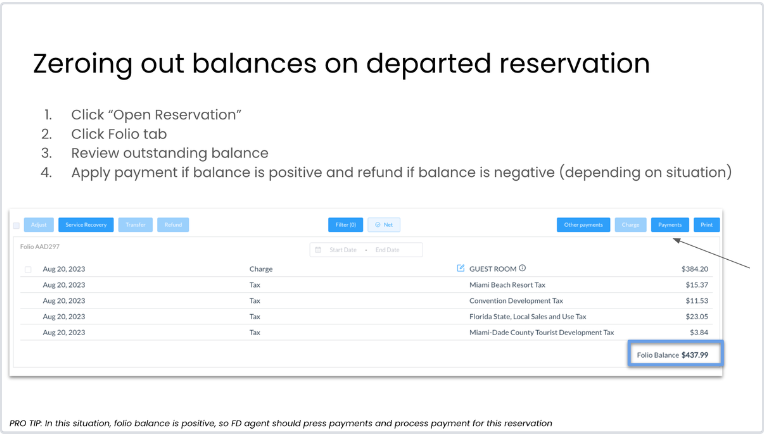Click the End Date field

pos(389,249)
